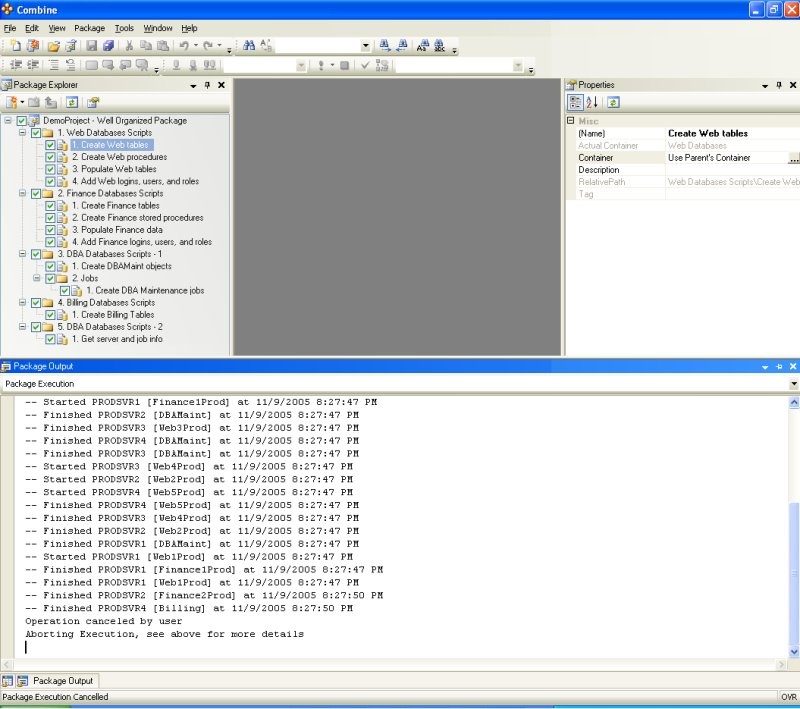
Task: Collapse the '3. DBA Databases Scripts - 1' folder
Action: [22, 254]
